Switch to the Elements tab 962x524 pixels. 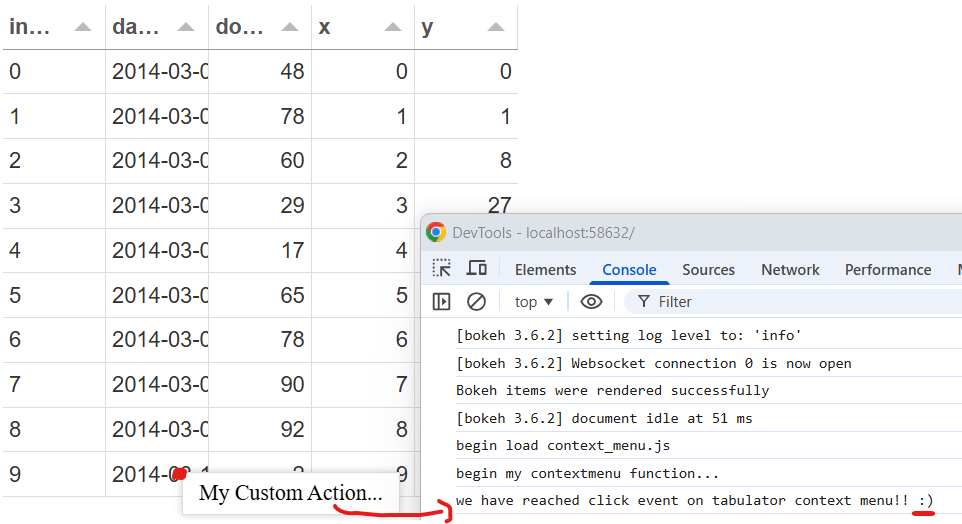pos(545,270)
